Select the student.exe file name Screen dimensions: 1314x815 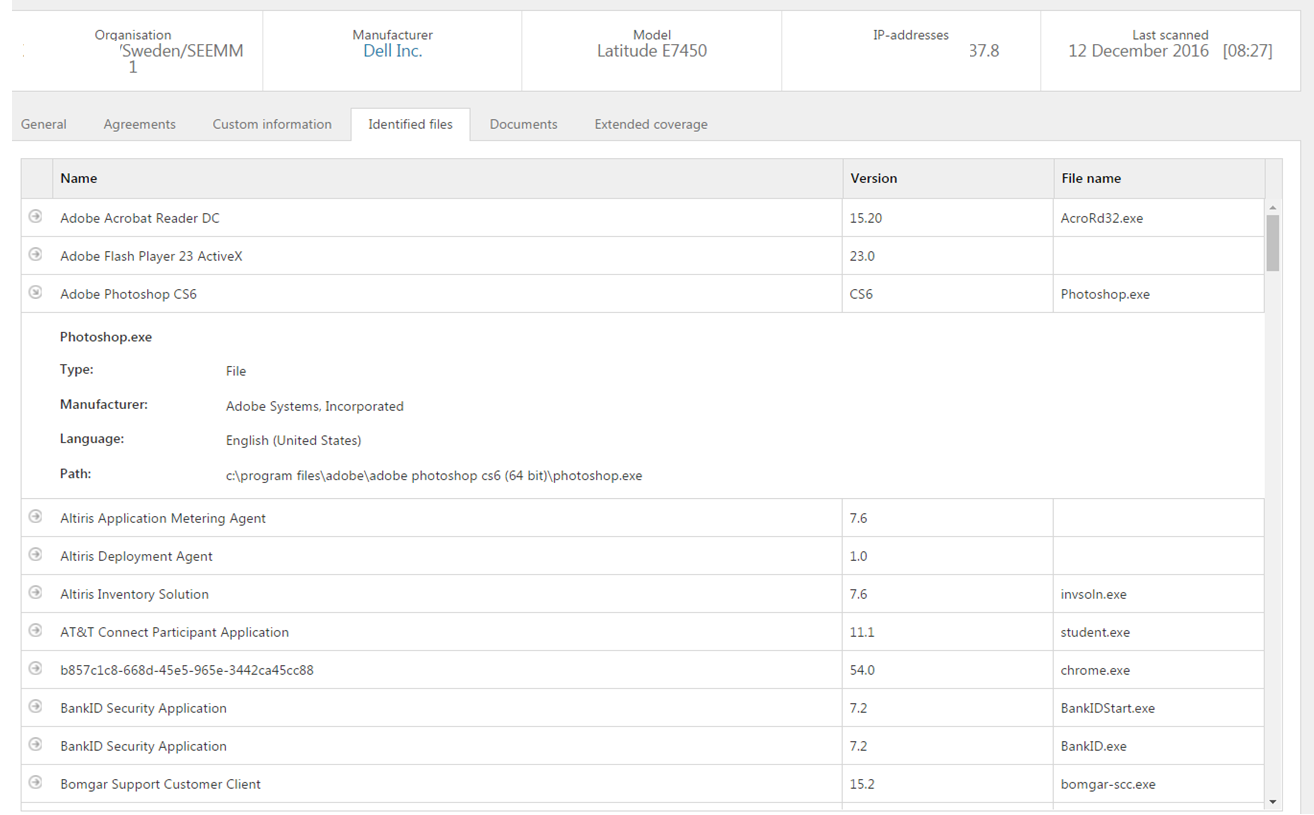pos(1096,632)
